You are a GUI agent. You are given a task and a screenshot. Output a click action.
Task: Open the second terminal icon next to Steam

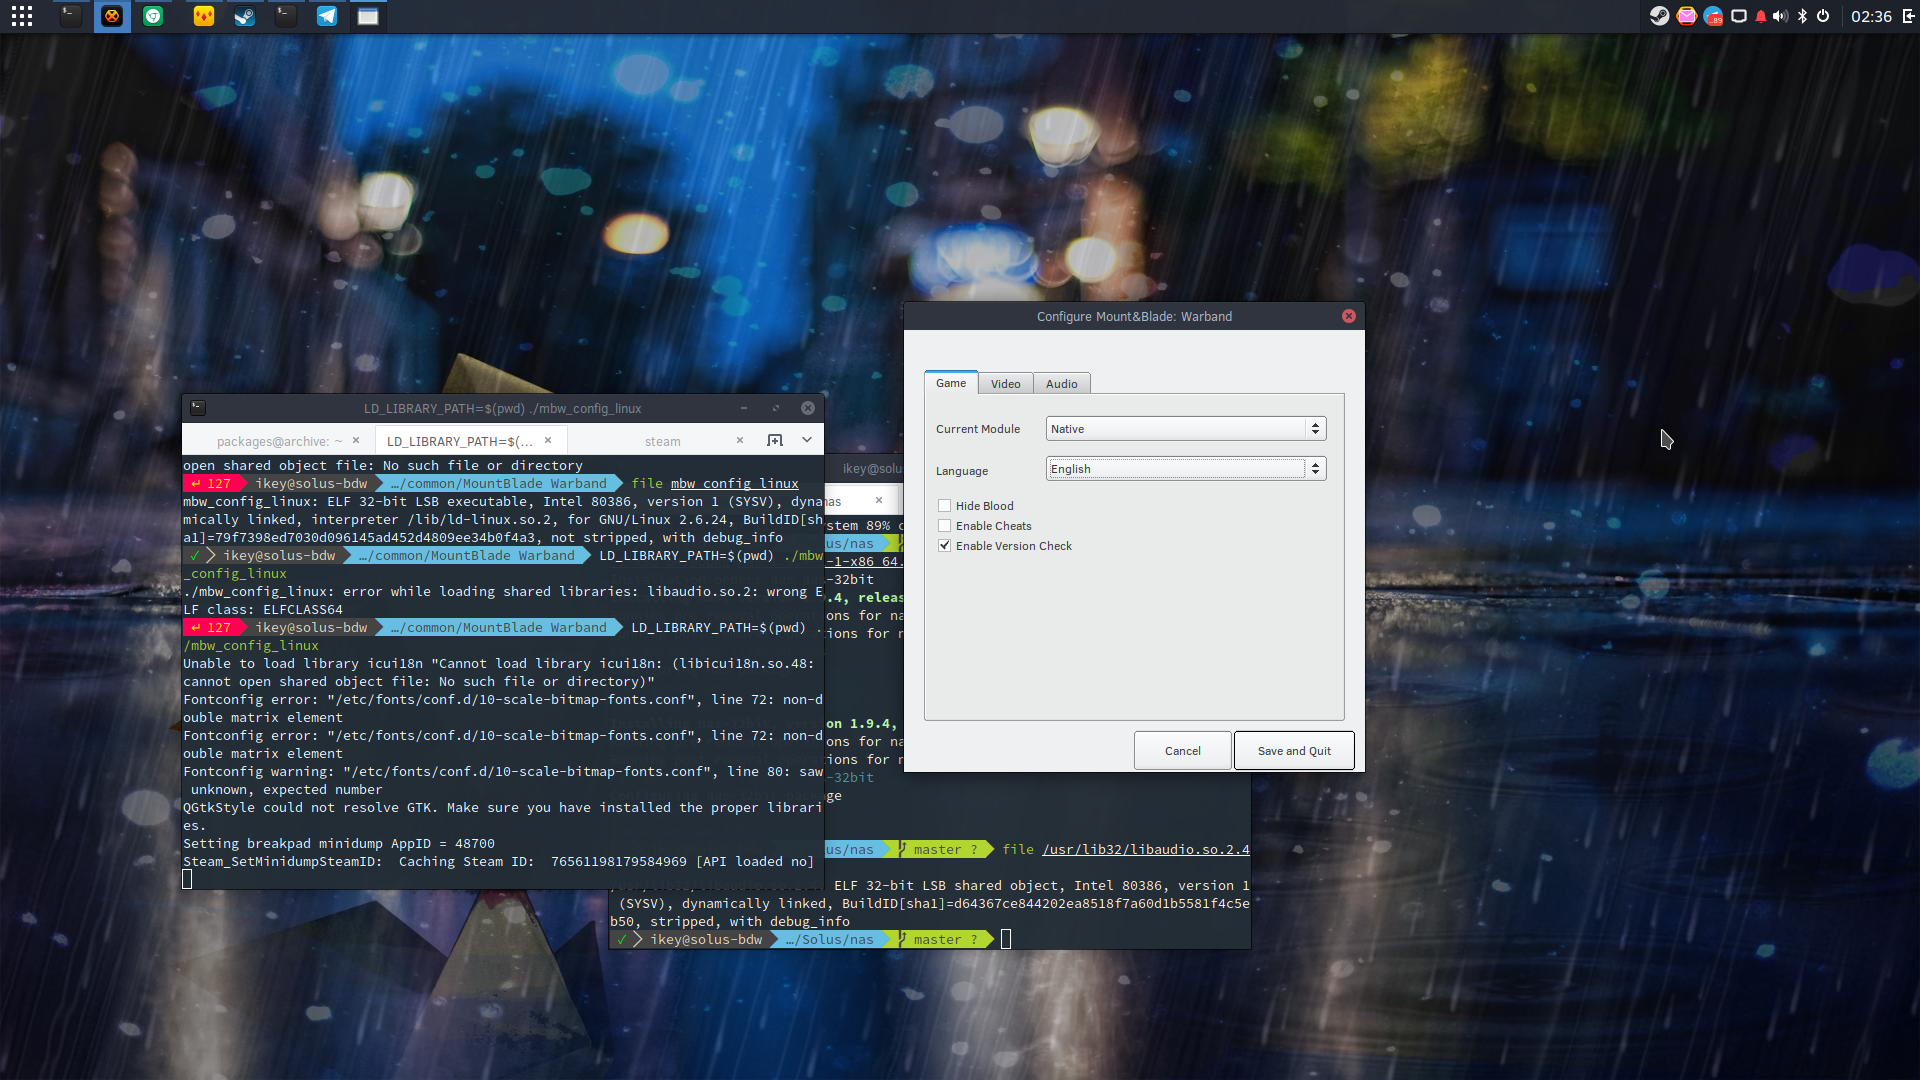286,16
